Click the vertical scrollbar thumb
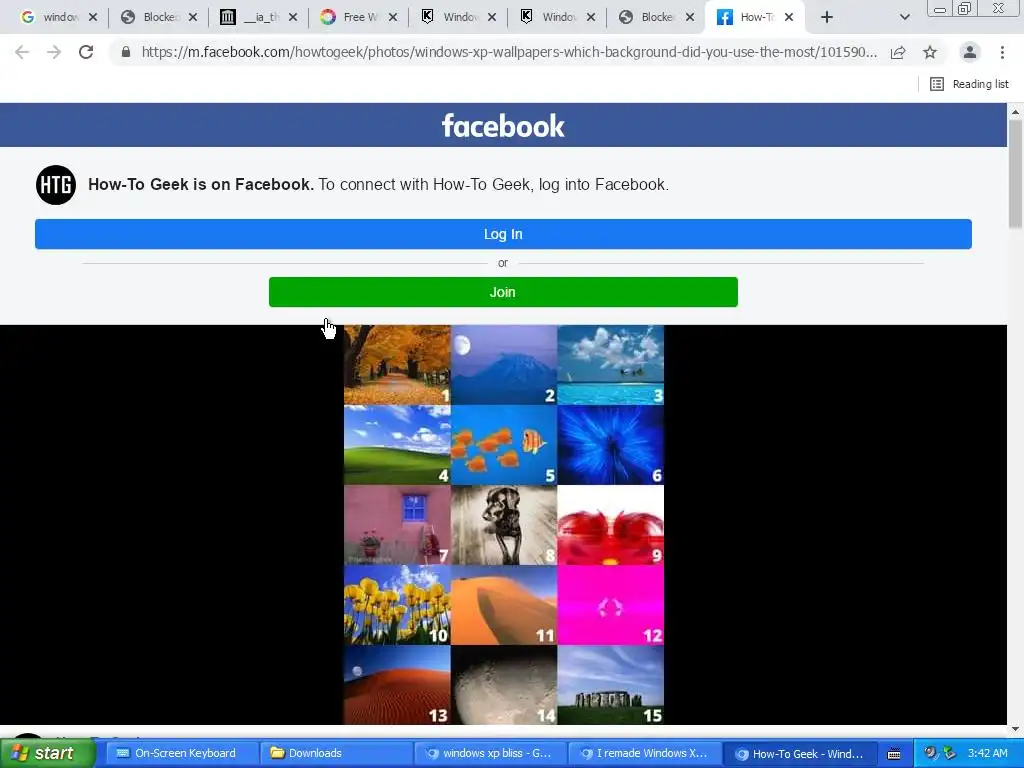 [x=1016, y=174]
